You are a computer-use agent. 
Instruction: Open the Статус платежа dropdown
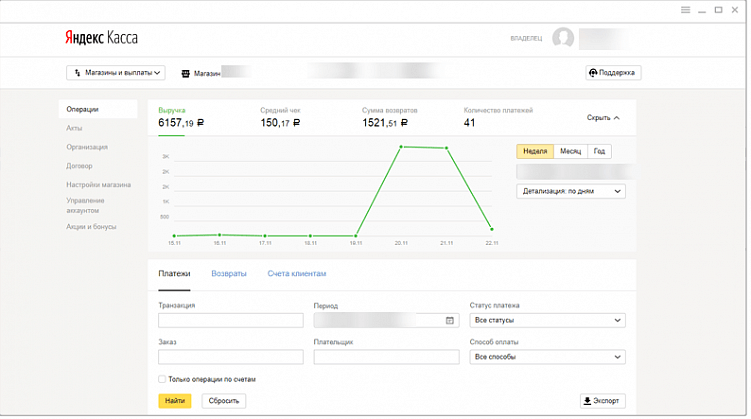[x=547, y=321]
